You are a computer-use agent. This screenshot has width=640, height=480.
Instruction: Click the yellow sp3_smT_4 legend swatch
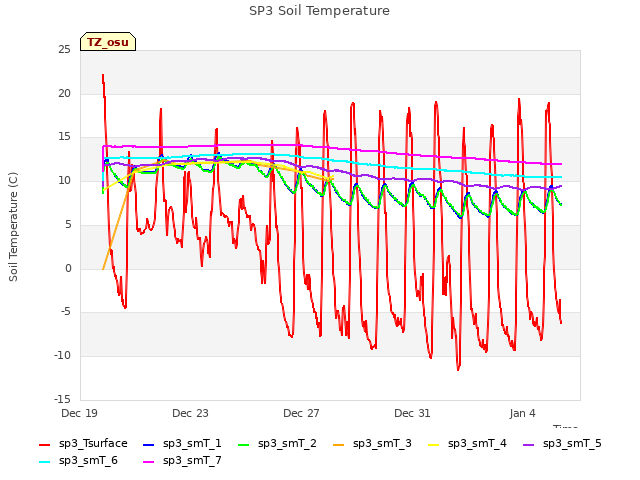(x=433, y=444)
